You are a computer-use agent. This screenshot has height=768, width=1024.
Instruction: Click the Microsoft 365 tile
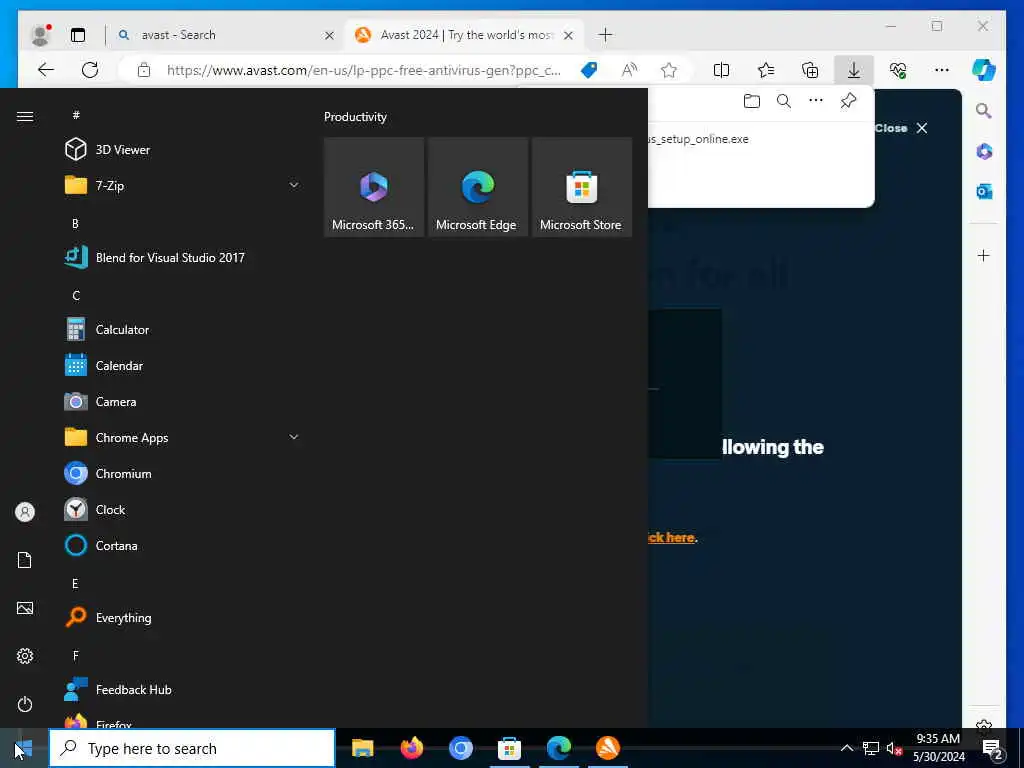pyautogui.click(x=374, y=187)
